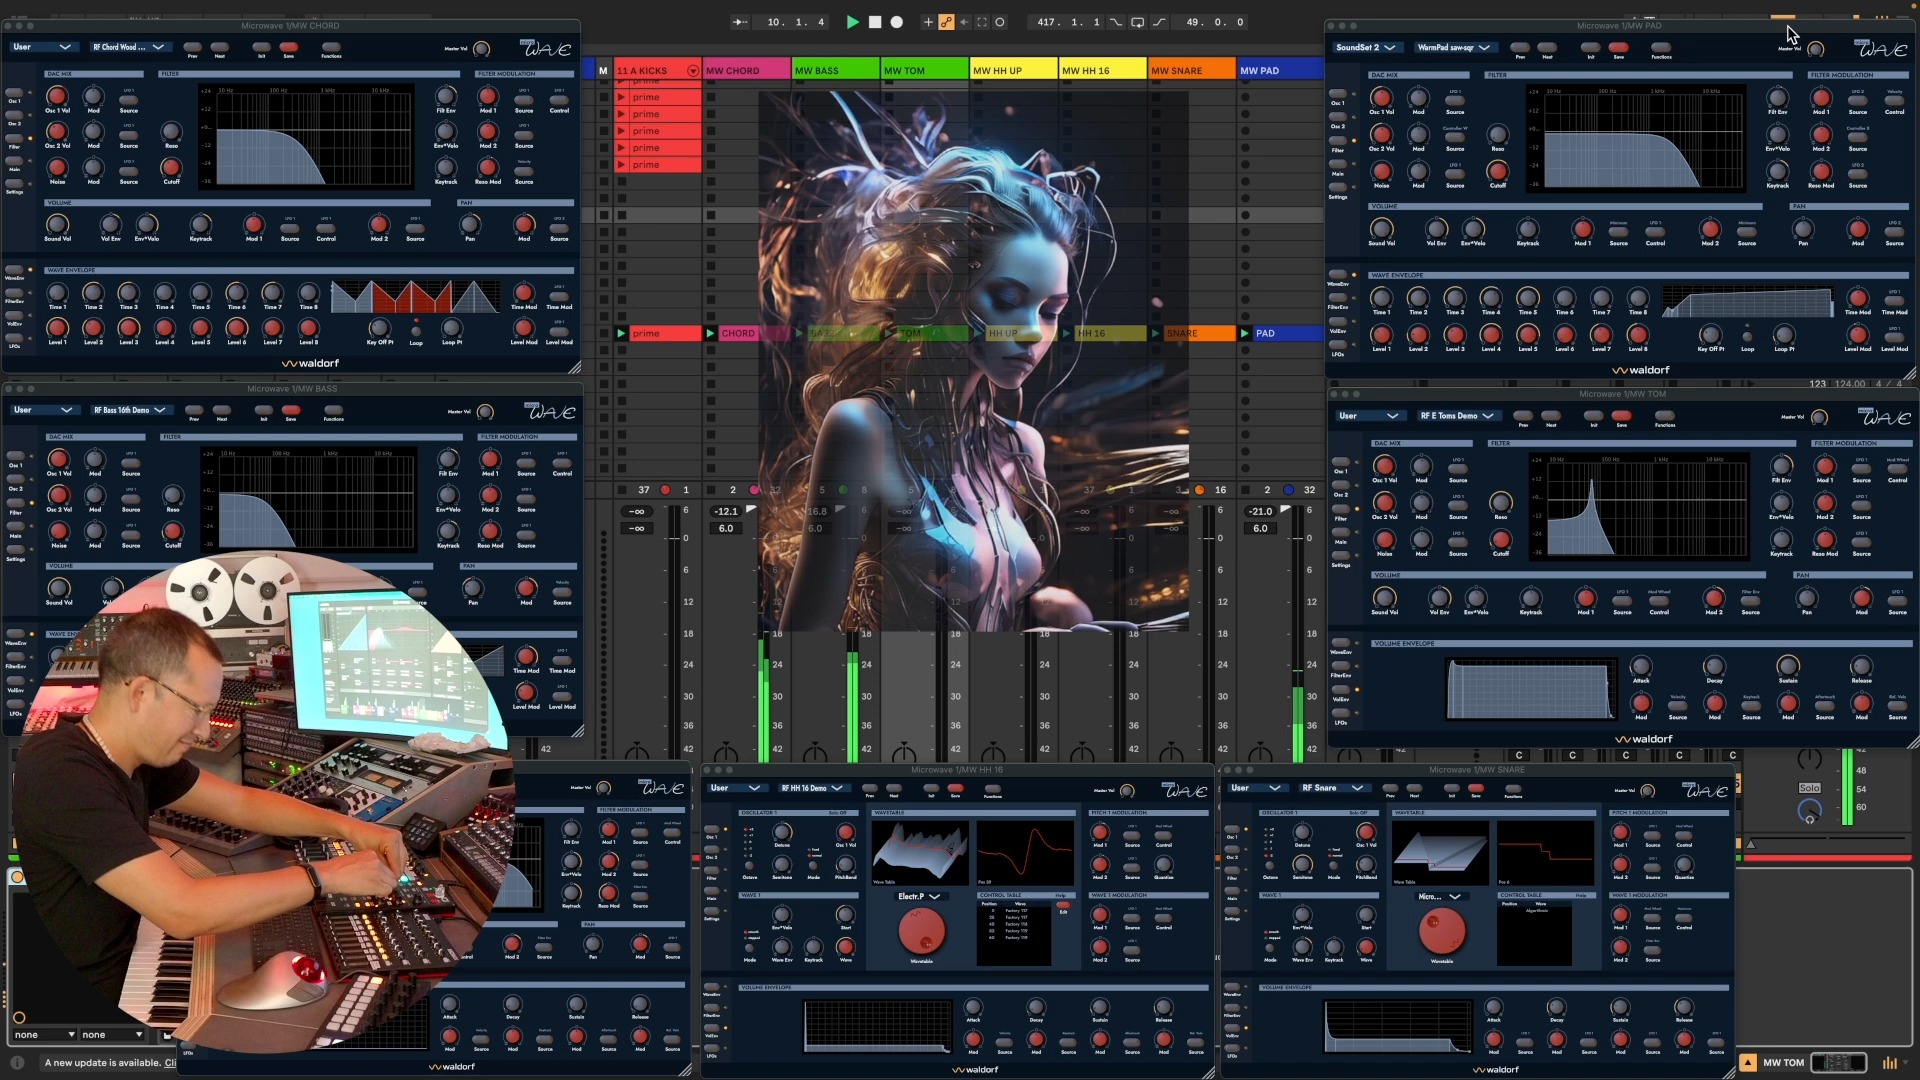Toggle the highlighted Automation Arm button
The width and height of the screenshot is (1920, 1080).
(x=946, y=22)
